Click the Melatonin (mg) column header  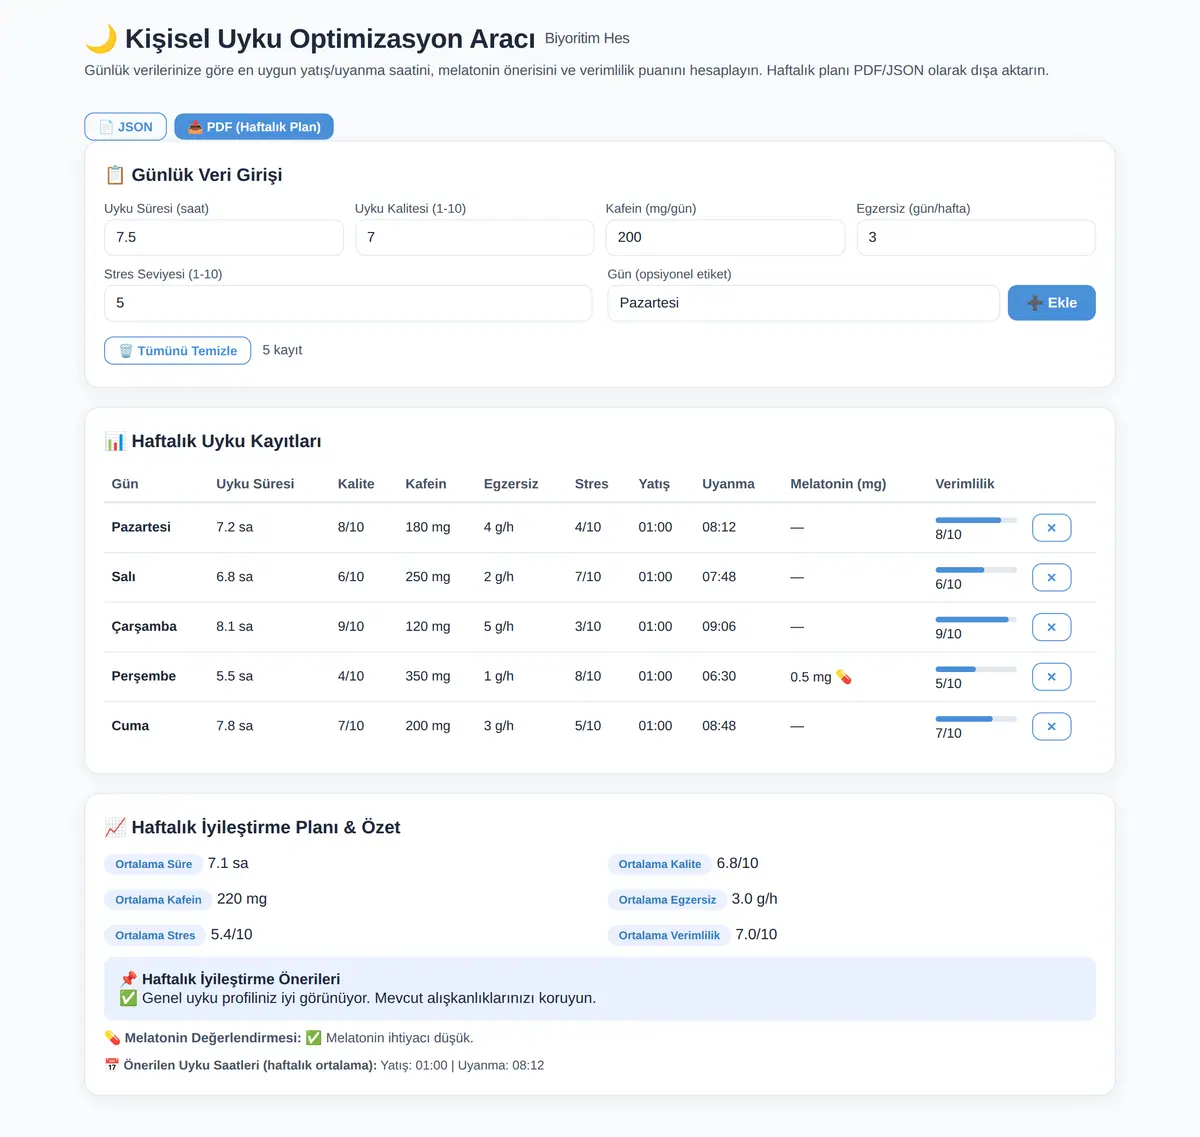tap(838, 484)
